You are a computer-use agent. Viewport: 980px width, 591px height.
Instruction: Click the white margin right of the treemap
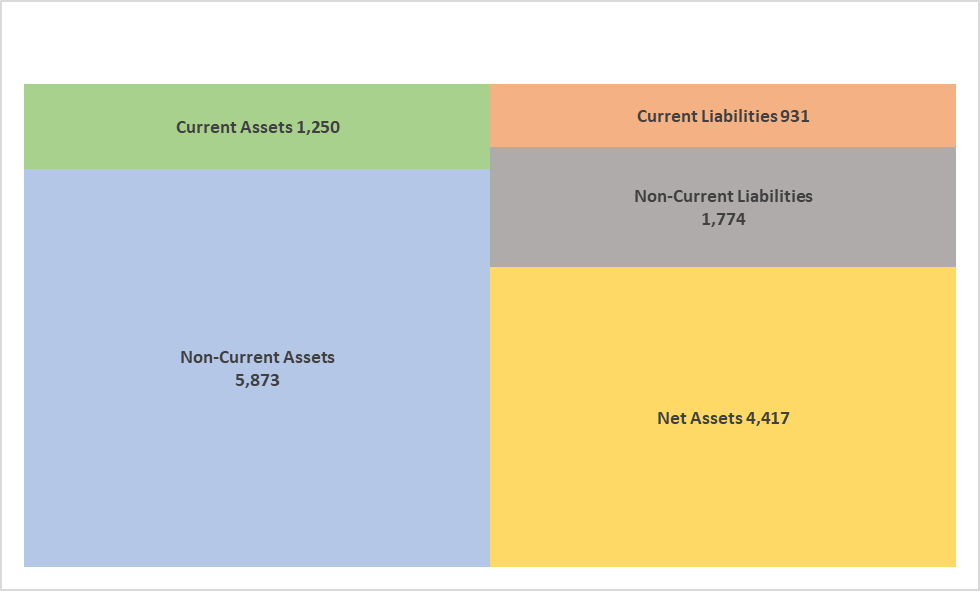(967, 325)
